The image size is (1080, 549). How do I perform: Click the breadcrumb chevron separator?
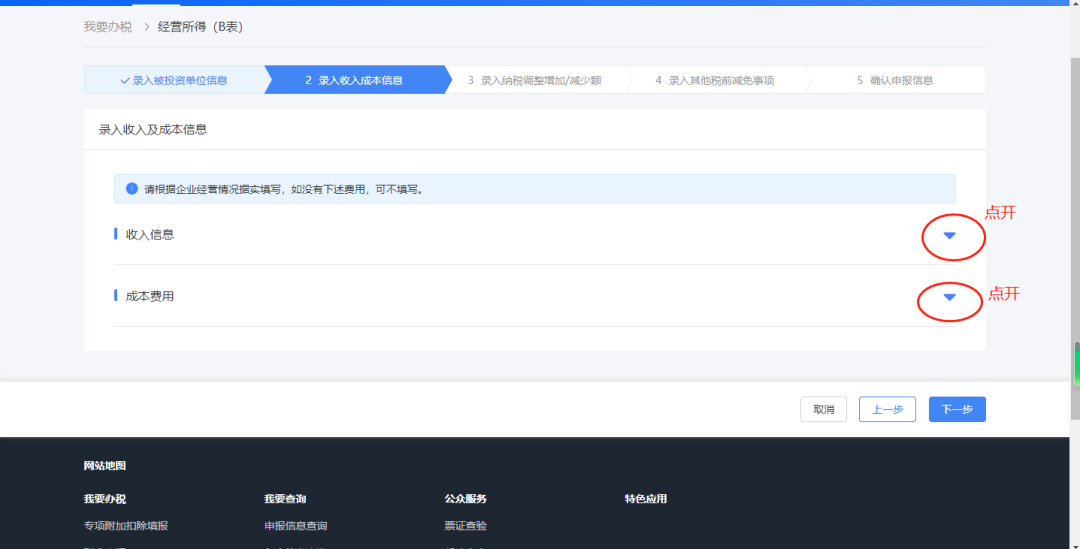(146, 27)
